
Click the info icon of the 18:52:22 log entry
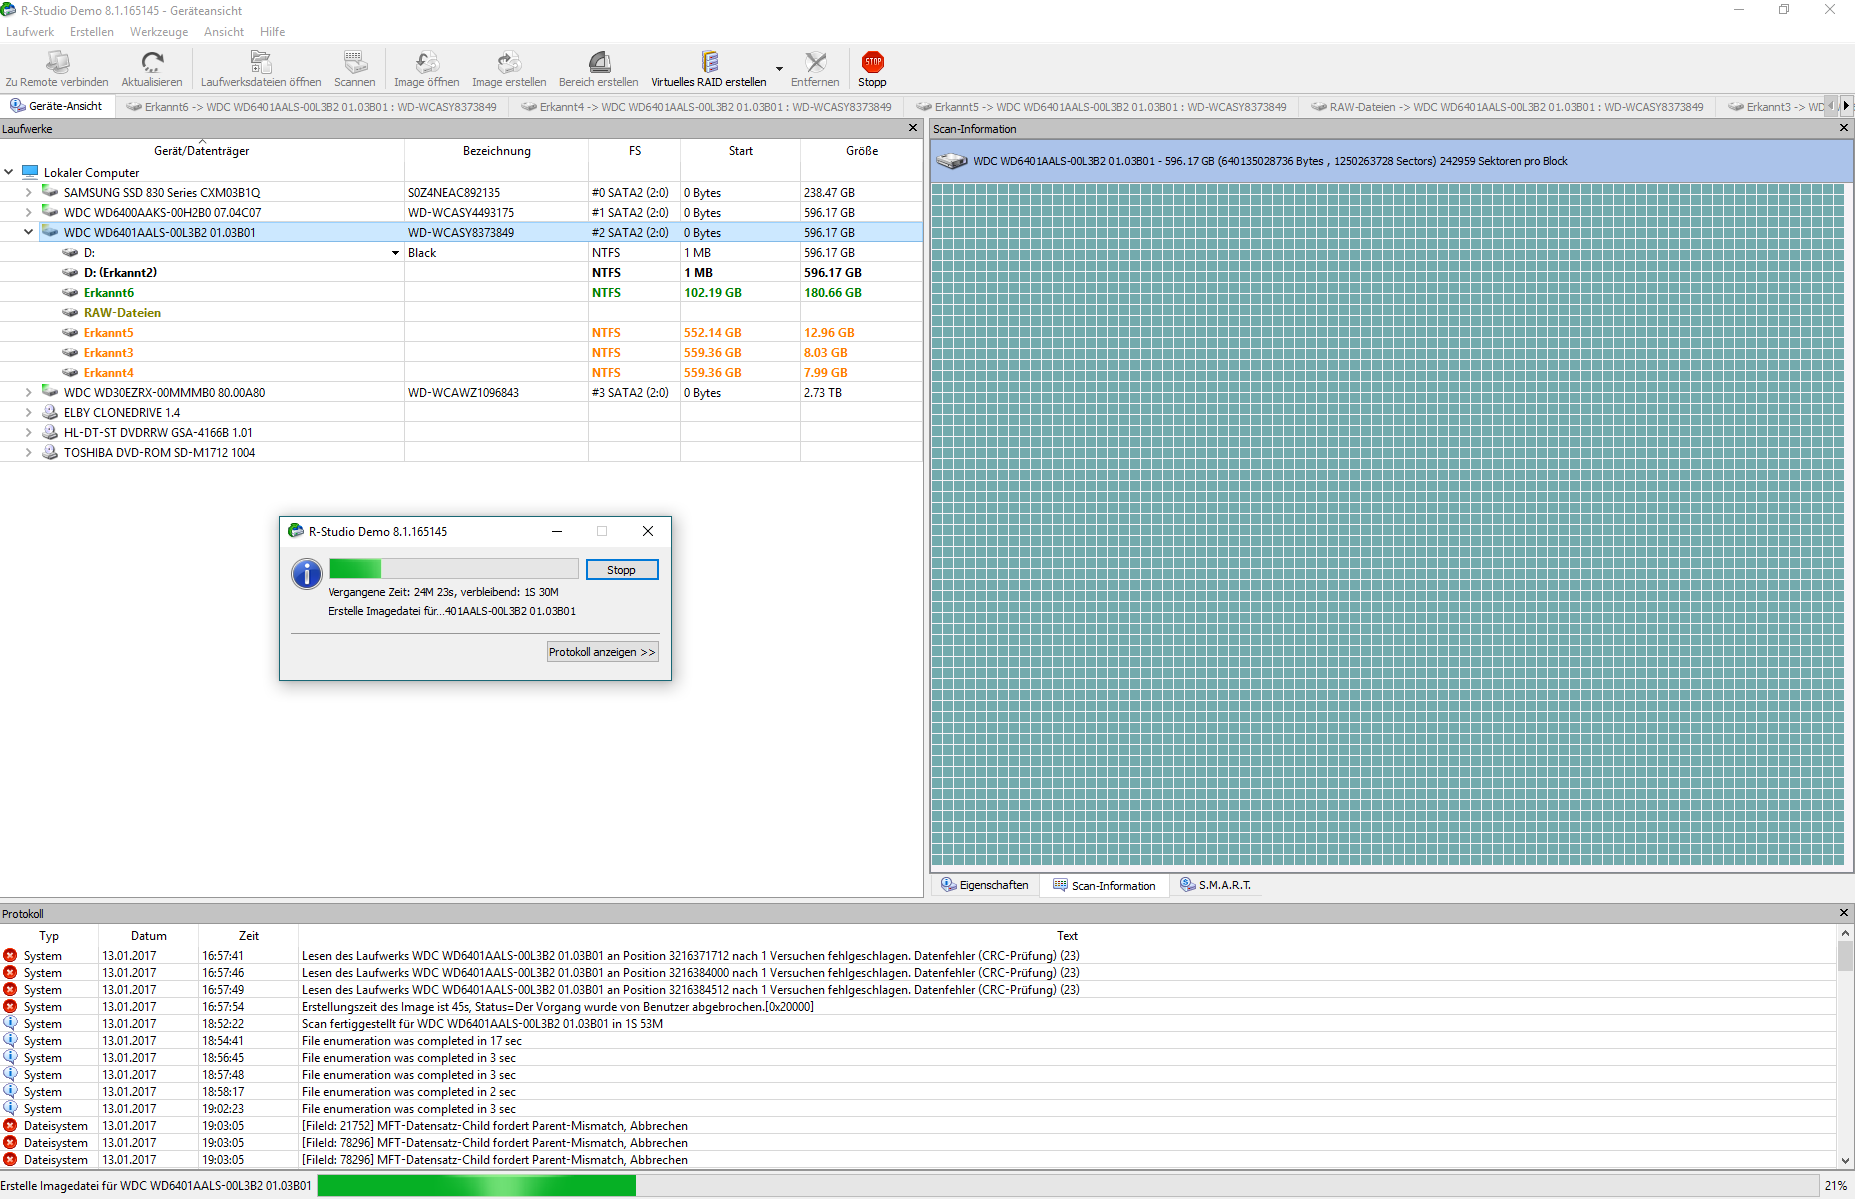[10, 1023]
